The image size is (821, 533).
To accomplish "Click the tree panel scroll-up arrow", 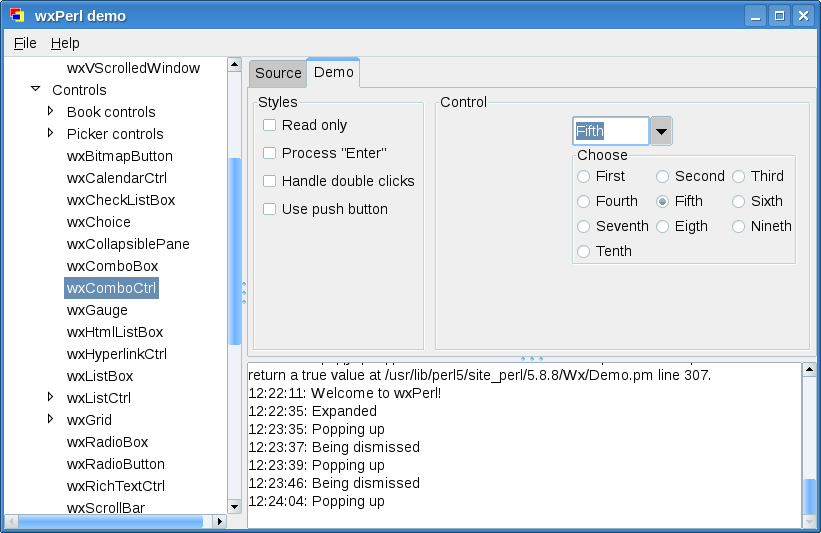I will [x=235, y=65].
